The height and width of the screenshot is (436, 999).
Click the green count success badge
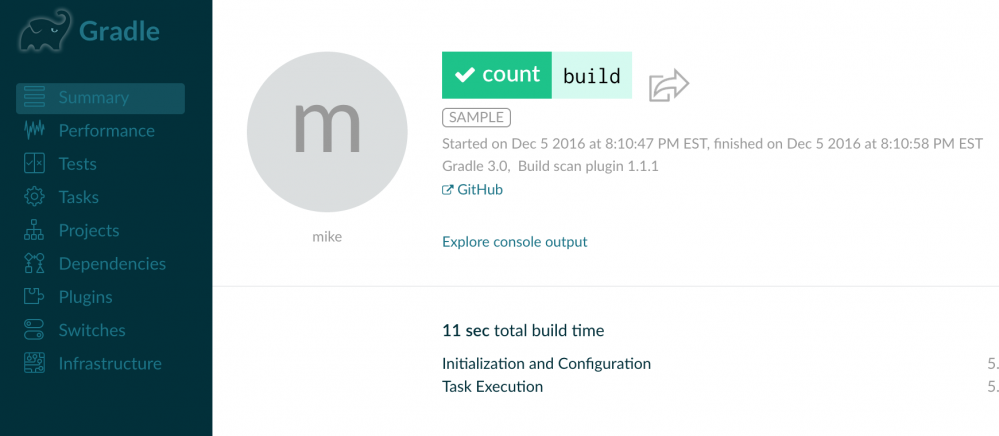497,75
